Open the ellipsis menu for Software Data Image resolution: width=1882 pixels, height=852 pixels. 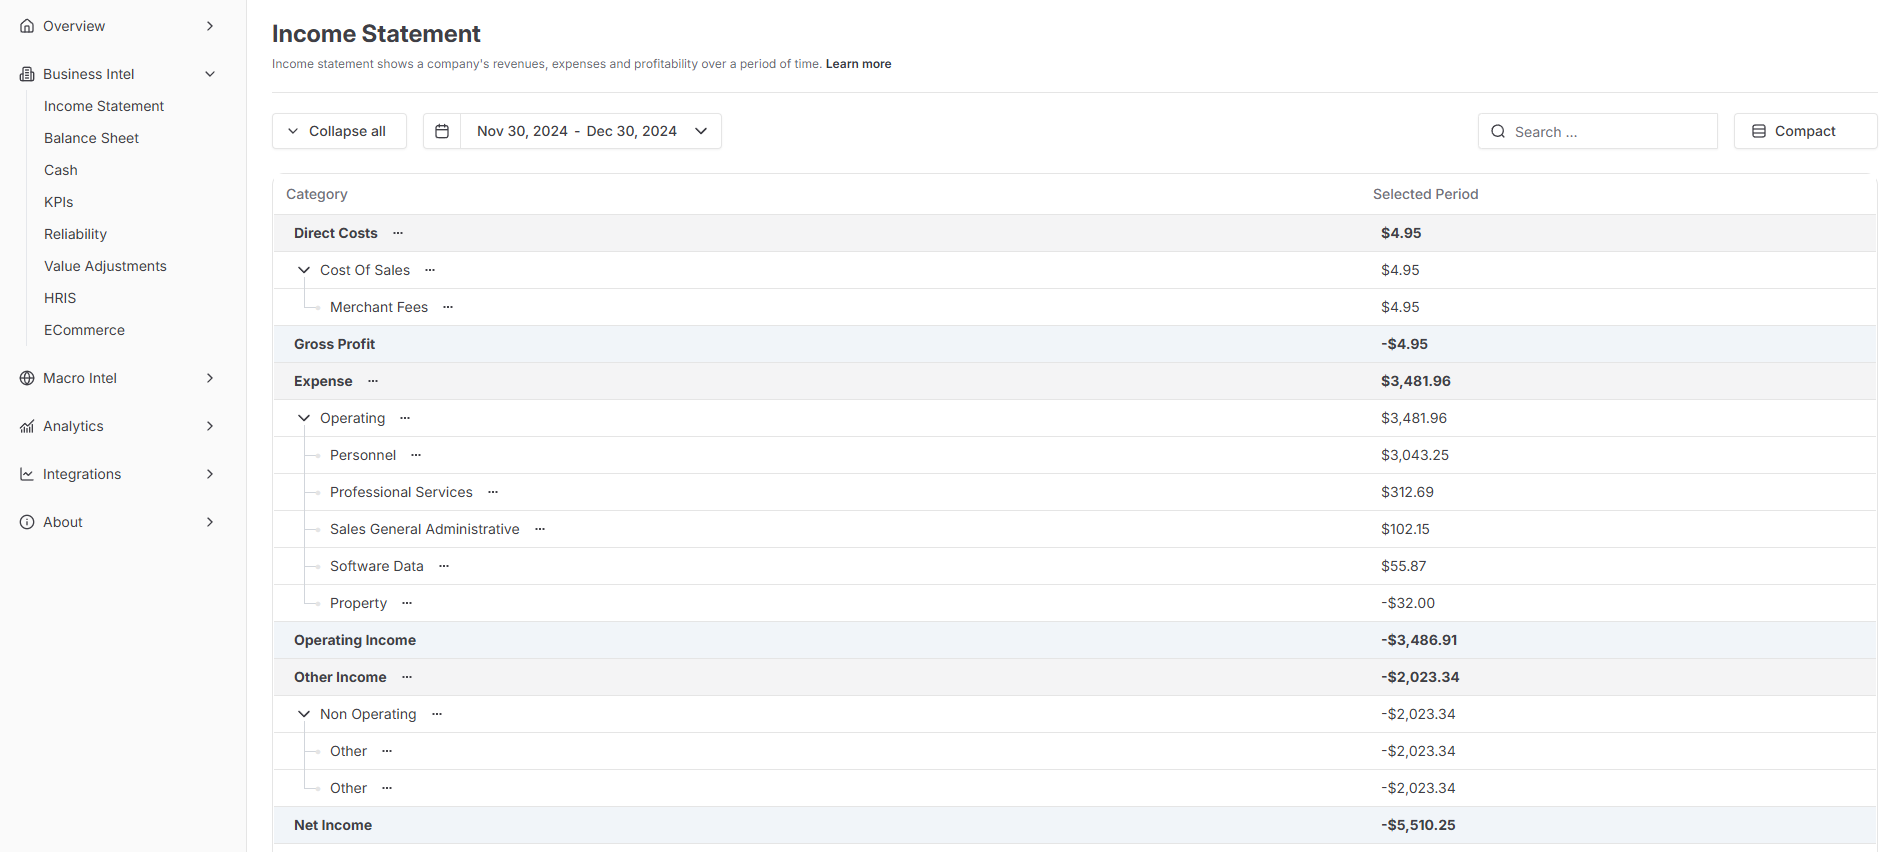444,566
